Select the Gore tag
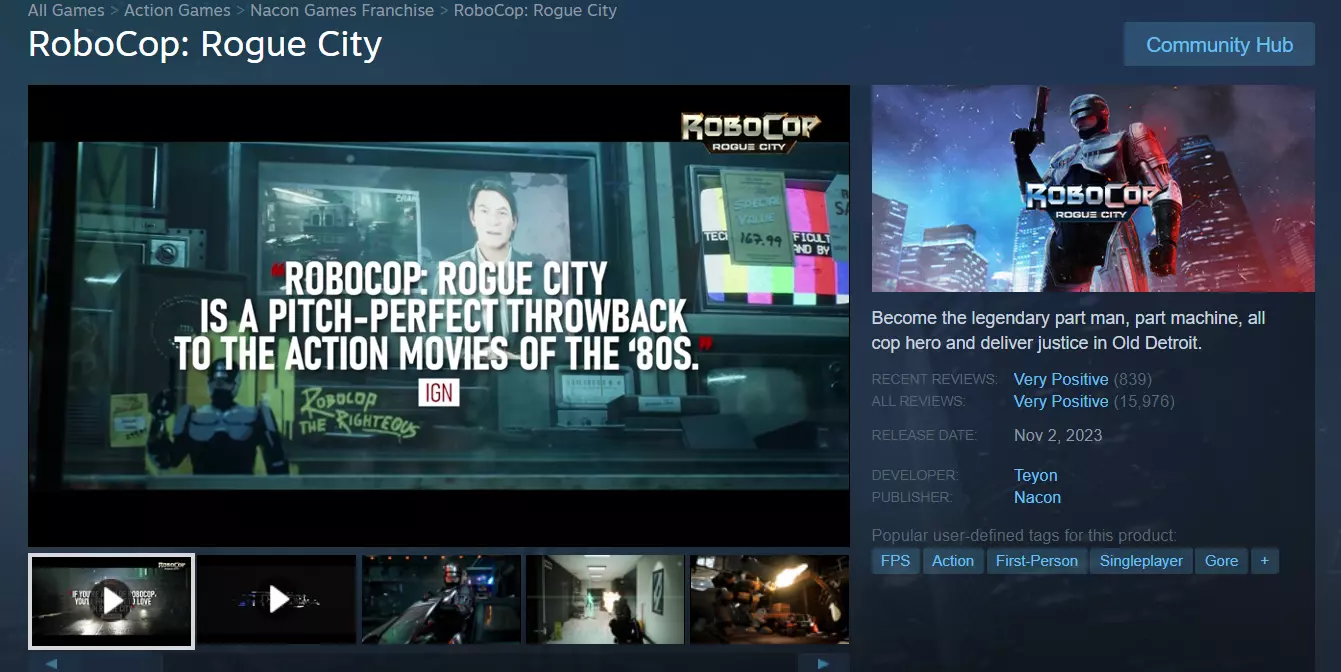This screenshot has height=672, width=1341. tap(1221, 561)
